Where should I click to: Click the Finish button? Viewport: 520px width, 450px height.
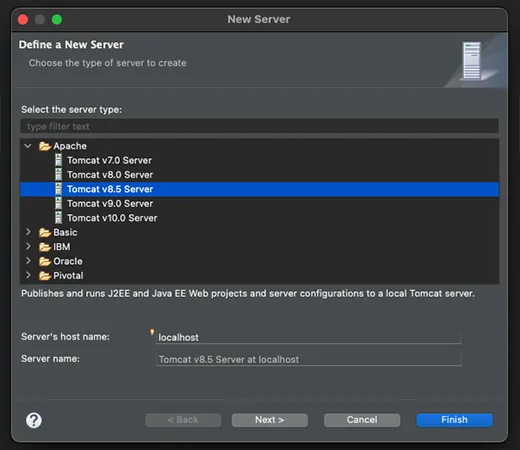[454, 420]
